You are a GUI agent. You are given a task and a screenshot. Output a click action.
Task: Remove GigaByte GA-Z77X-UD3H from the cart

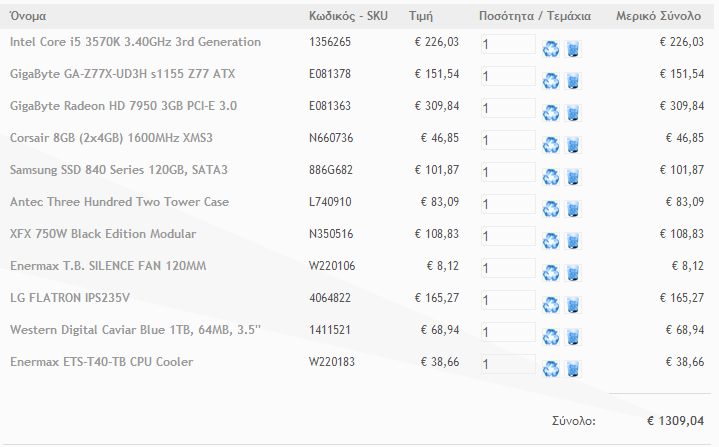tap(573, 81)
